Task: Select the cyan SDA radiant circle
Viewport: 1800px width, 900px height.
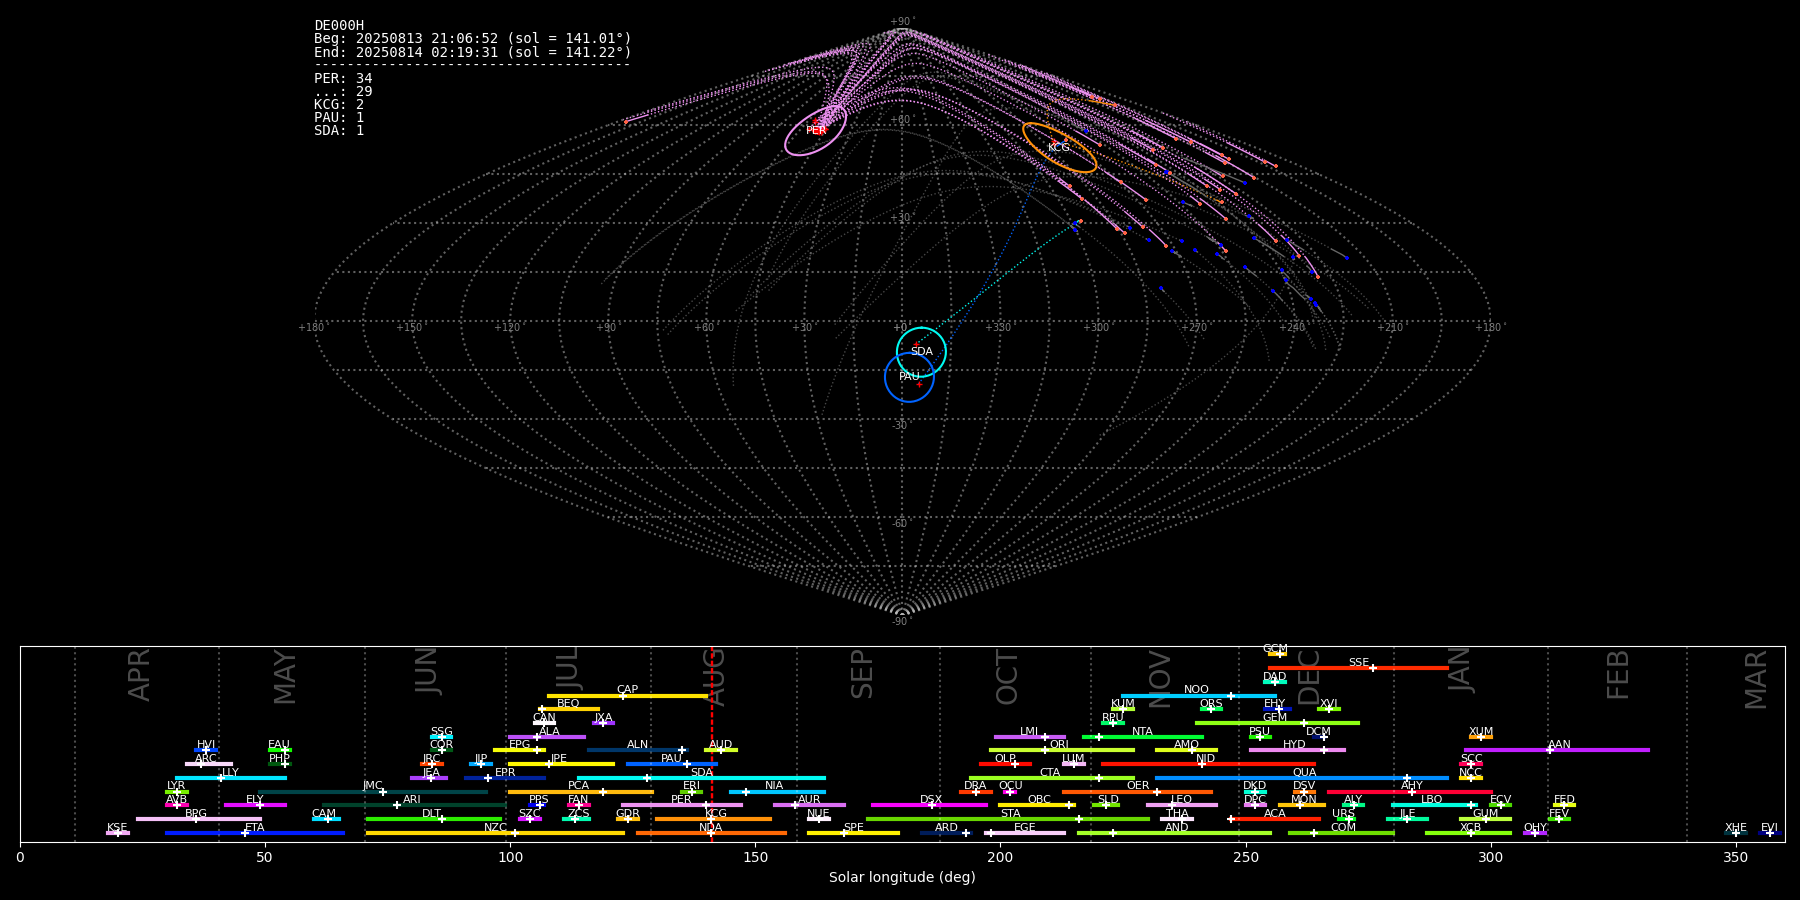Action: coord(921,352)
